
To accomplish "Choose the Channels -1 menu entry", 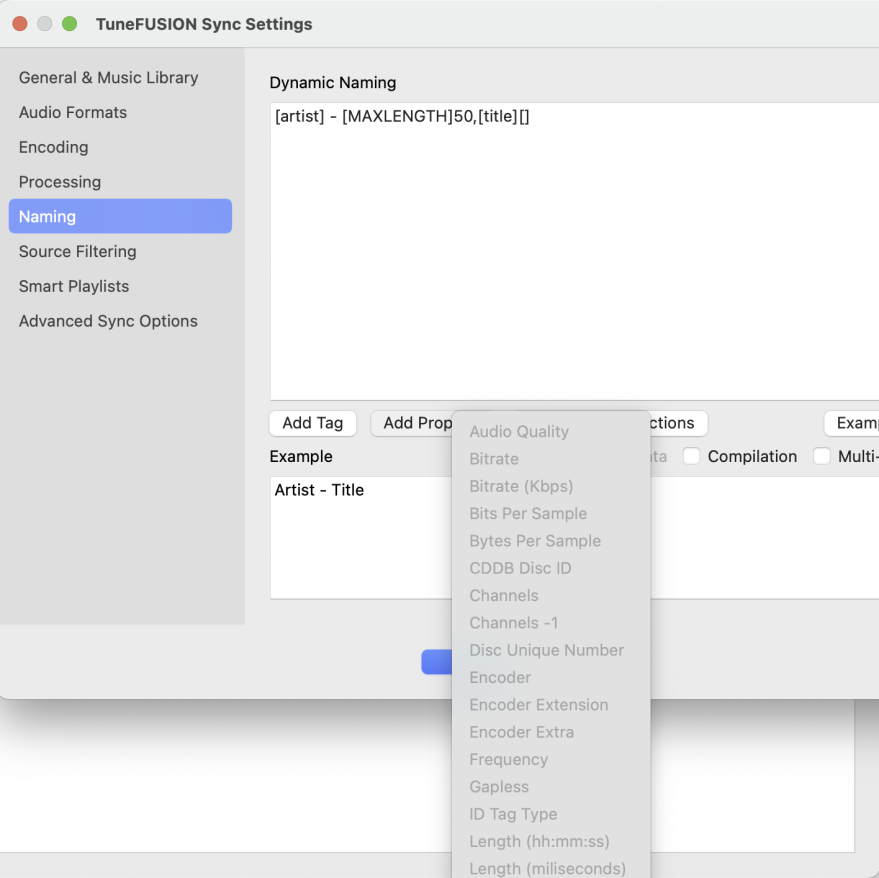I will point(551,623).
